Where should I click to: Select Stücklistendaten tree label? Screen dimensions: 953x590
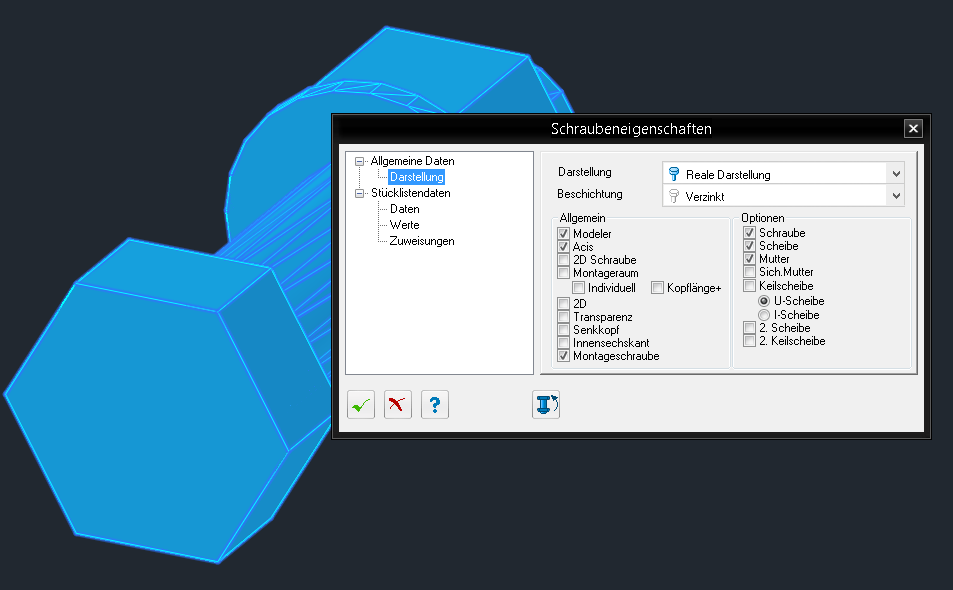(410, 193)
